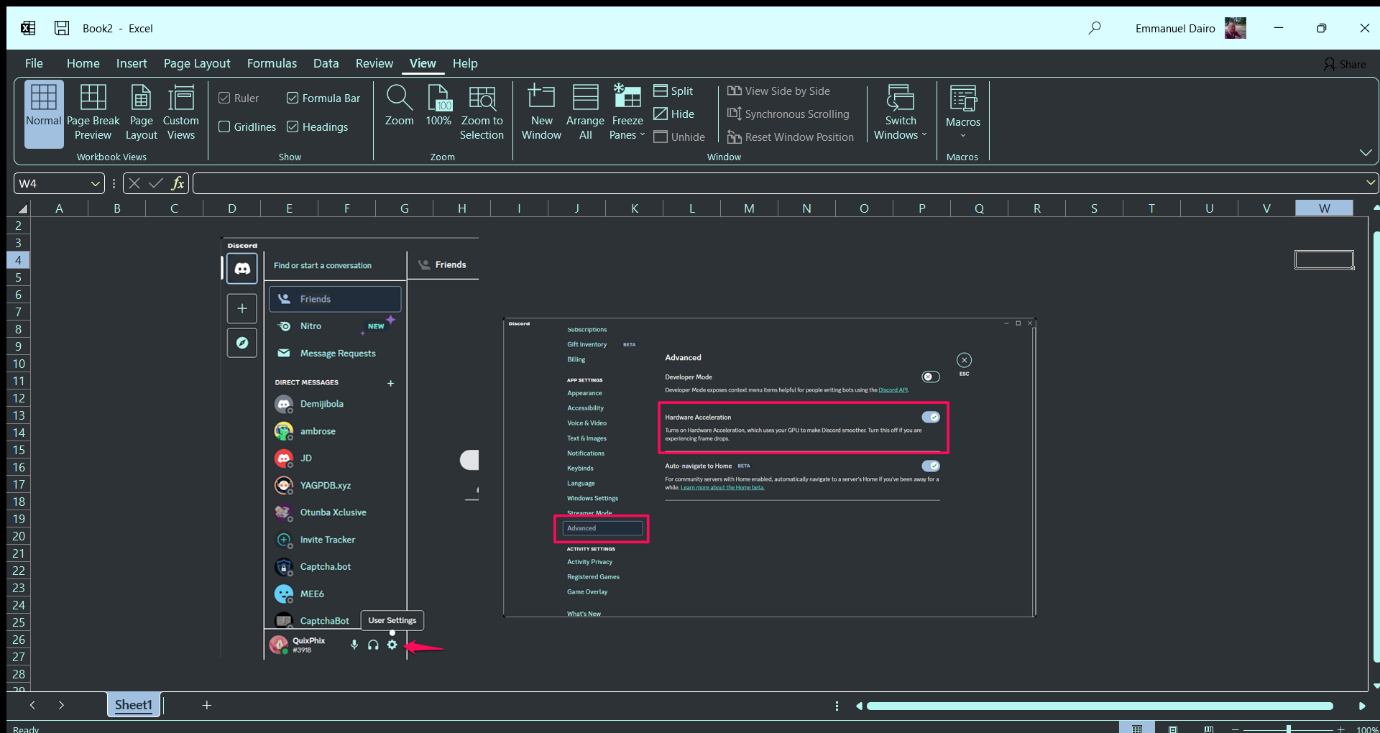Select the Page Layout view icon
This screenshot has width=1380, height=733.
tap(141, 98)
